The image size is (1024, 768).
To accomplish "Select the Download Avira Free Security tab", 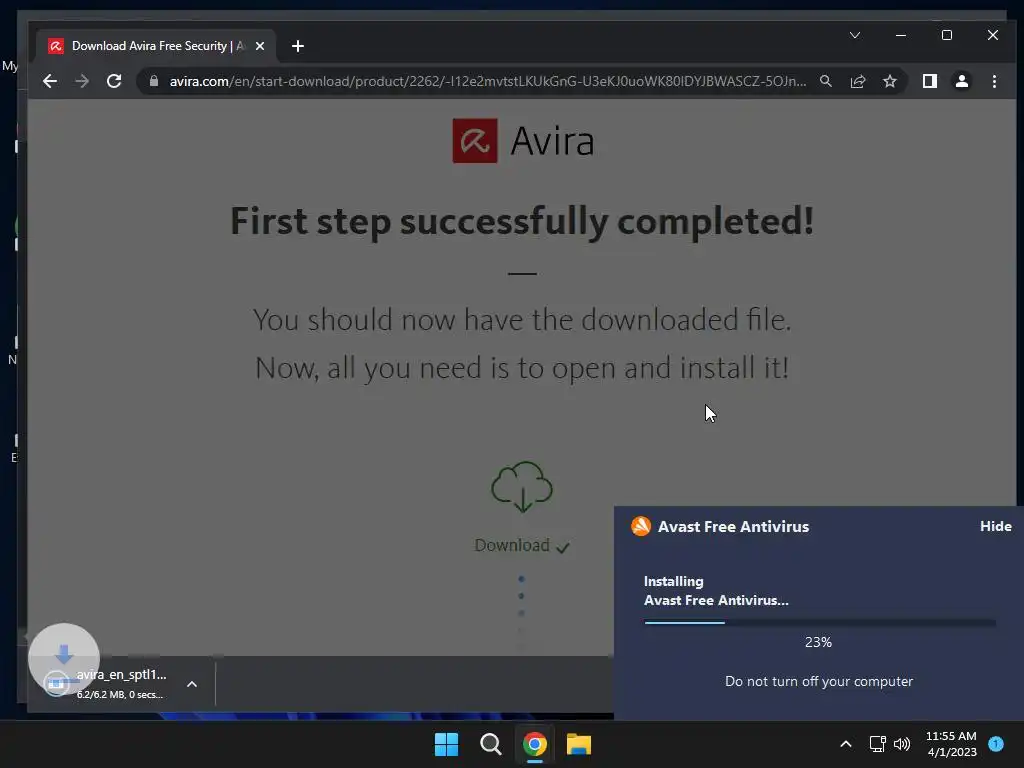I will 157,46.
